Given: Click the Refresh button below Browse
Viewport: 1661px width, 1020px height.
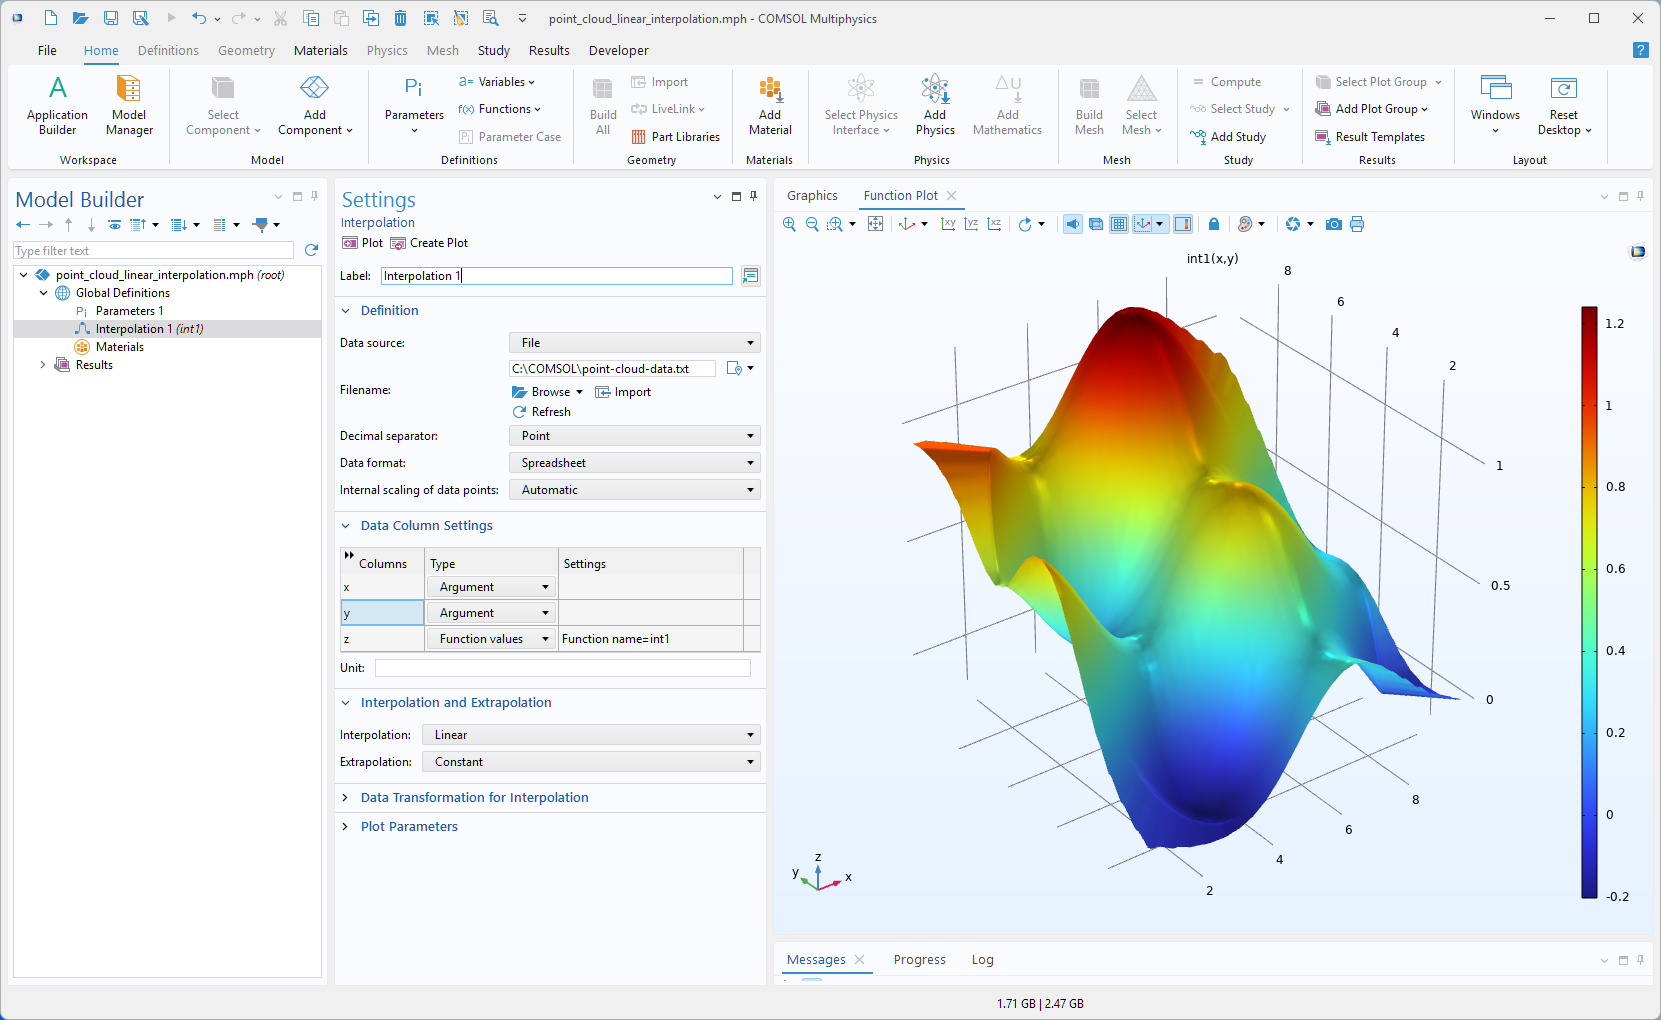Looking at the screenshot, I should [542, 412].
